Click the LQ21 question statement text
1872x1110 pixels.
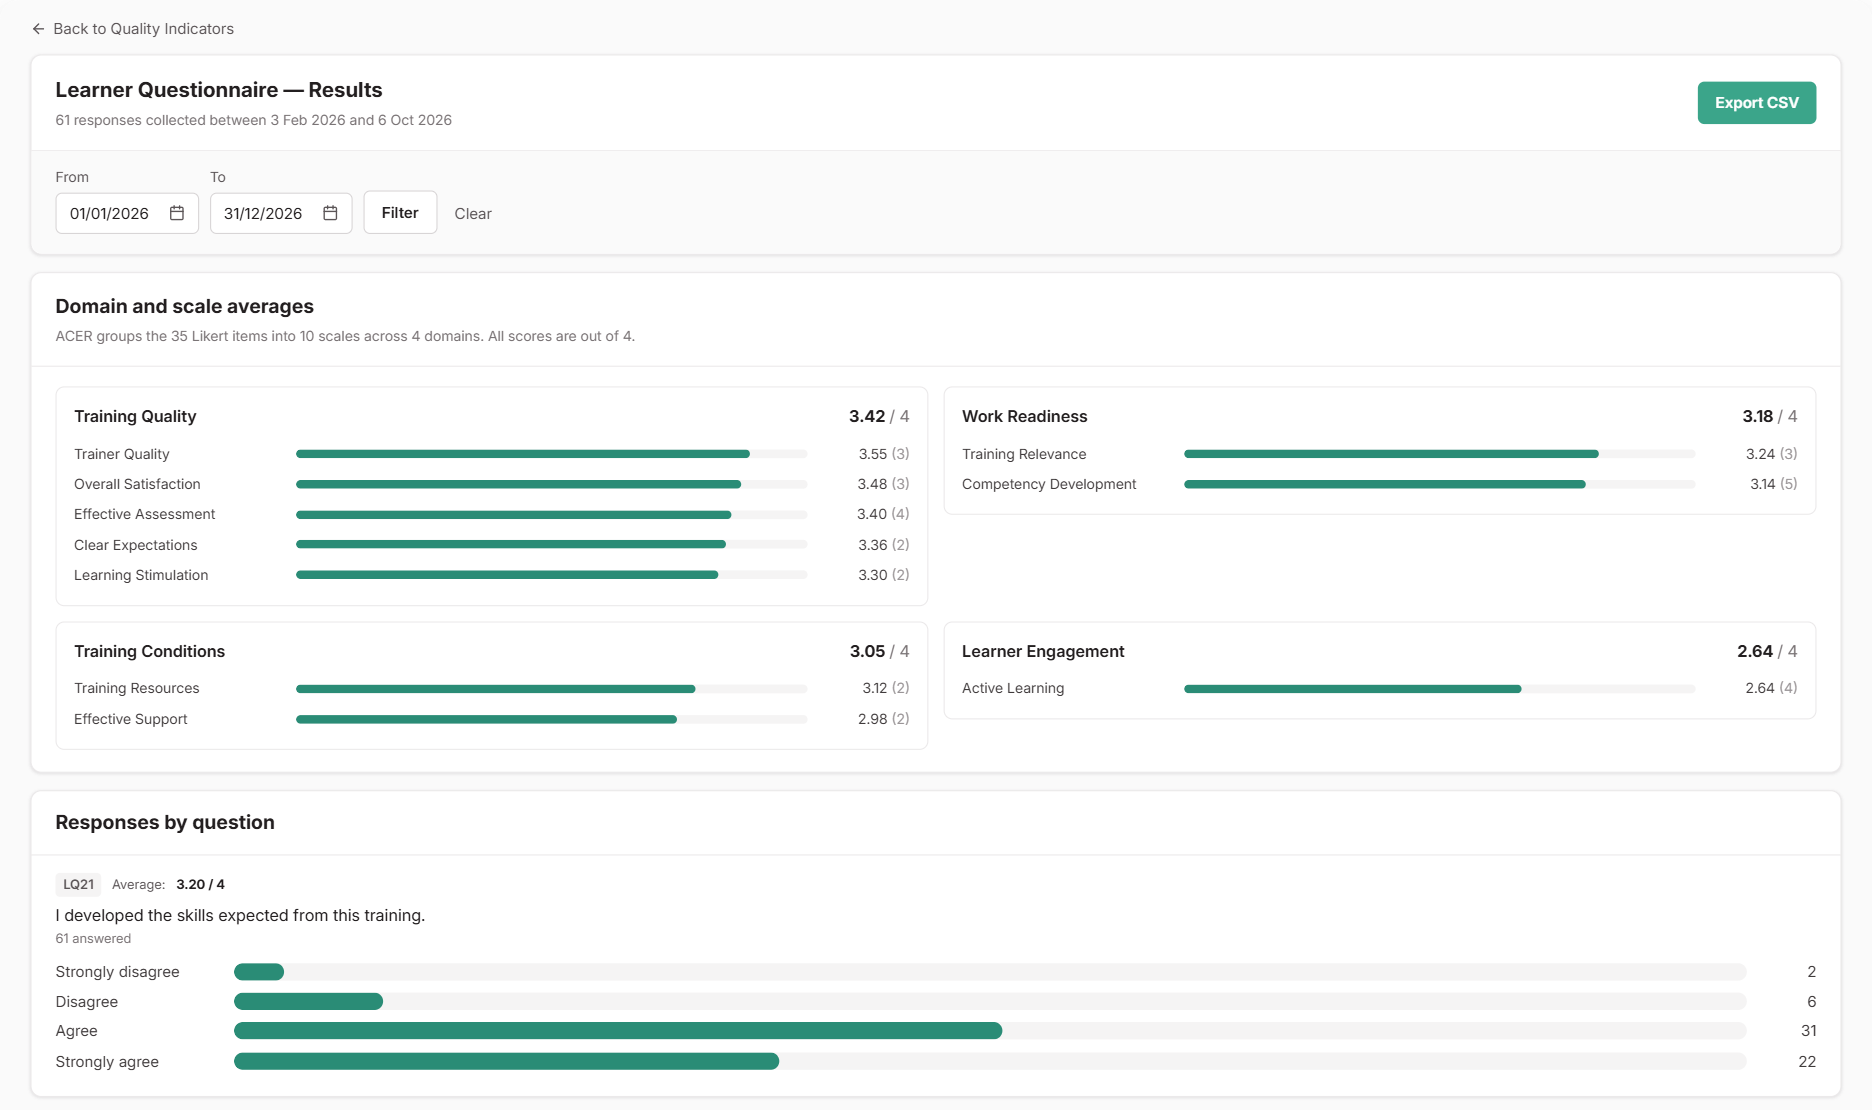coord(240,915)
